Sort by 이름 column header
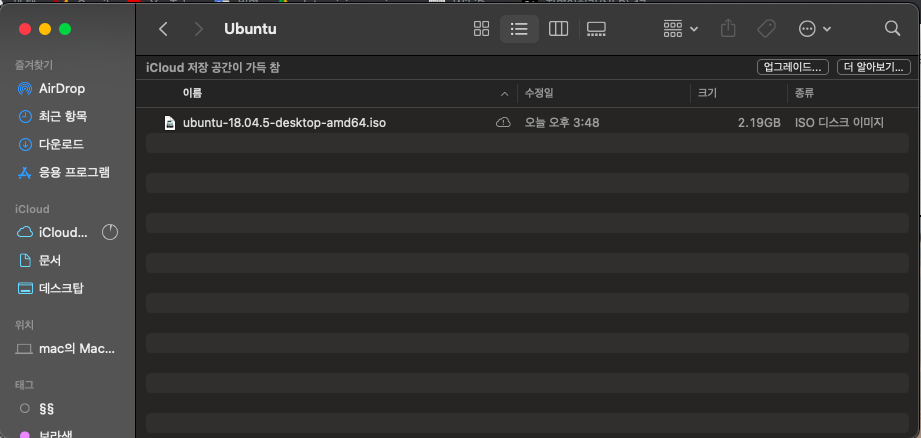Image resolution: width=921 pixels, height=438 pixels. tap(193, 93)
